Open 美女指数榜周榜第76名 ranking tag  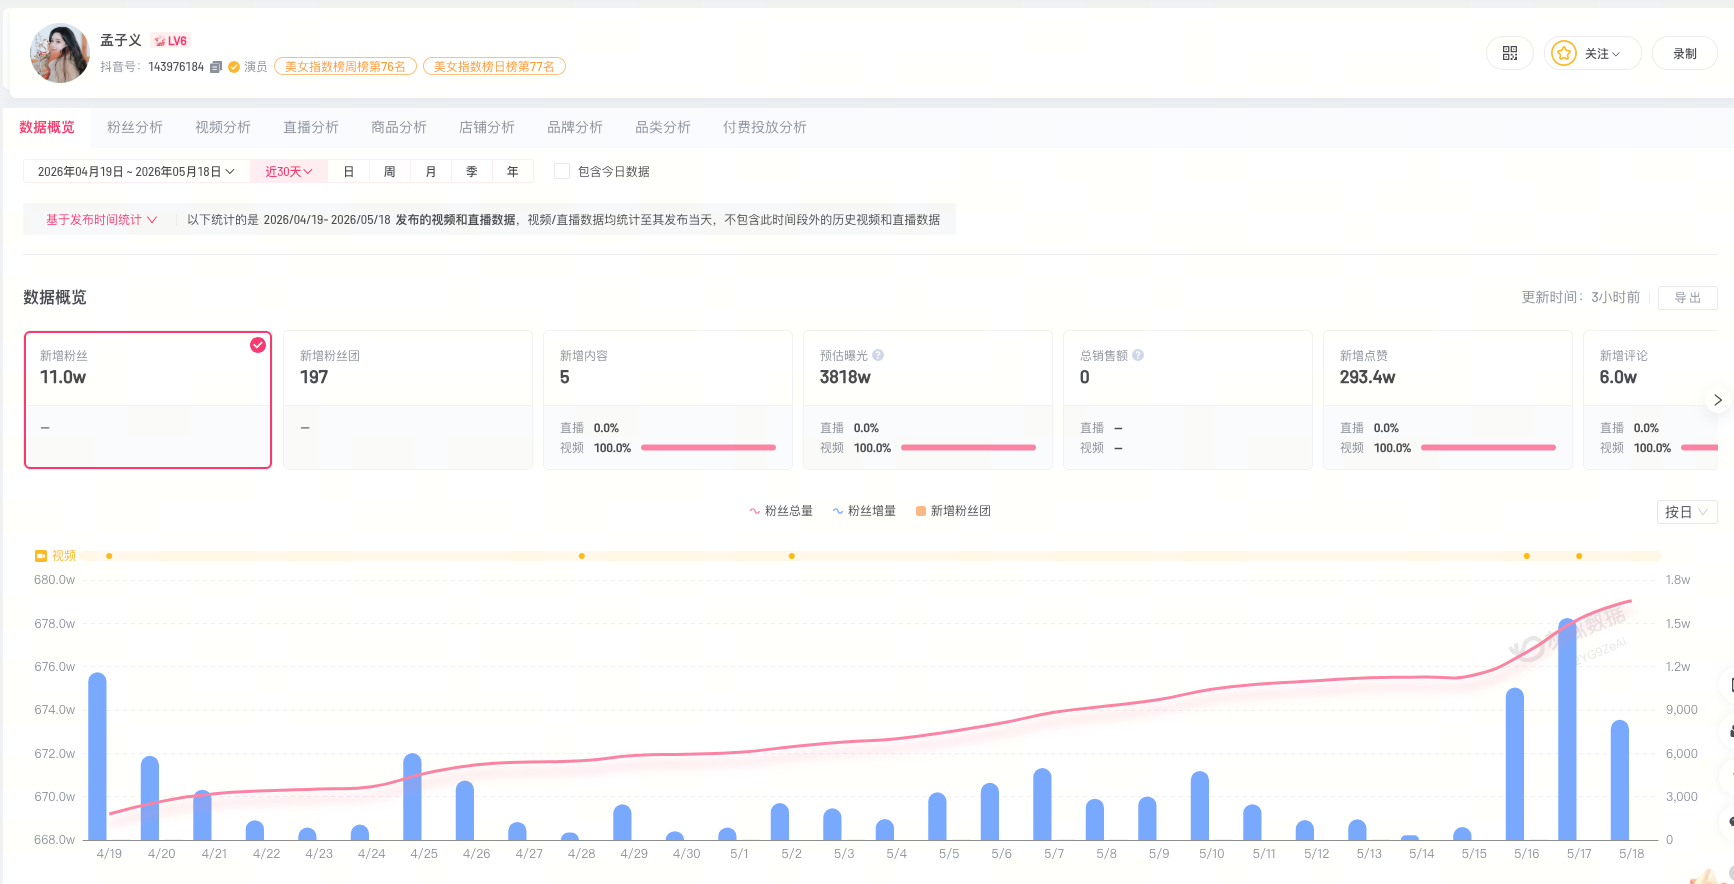pos(345,67)
